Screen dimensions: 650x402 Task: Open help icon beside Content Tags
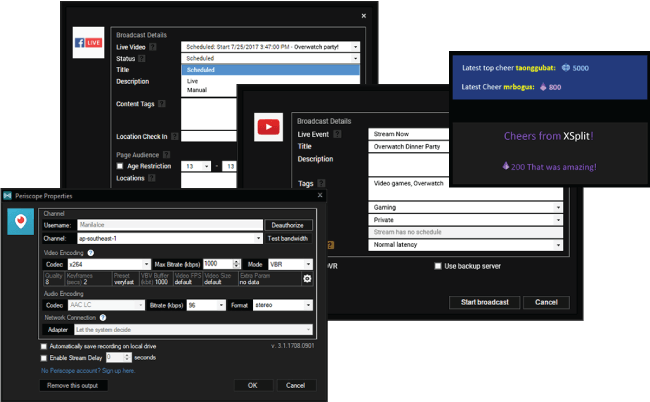(x=162, y=104)
